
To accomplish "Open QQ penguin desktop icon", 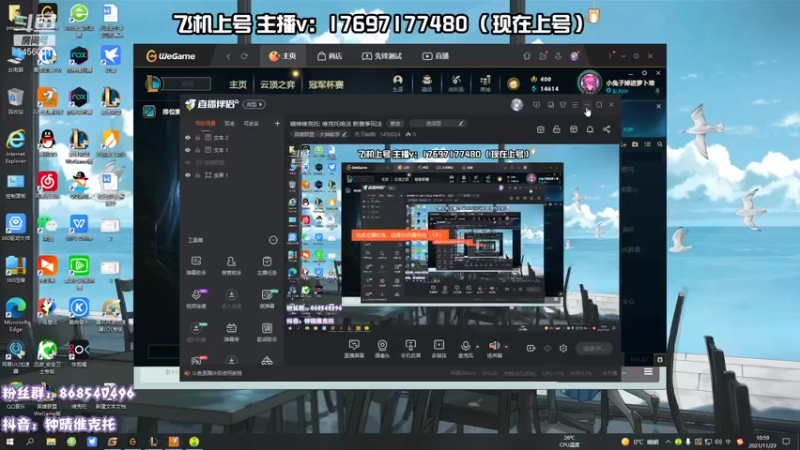I will (x=47, y=143).
